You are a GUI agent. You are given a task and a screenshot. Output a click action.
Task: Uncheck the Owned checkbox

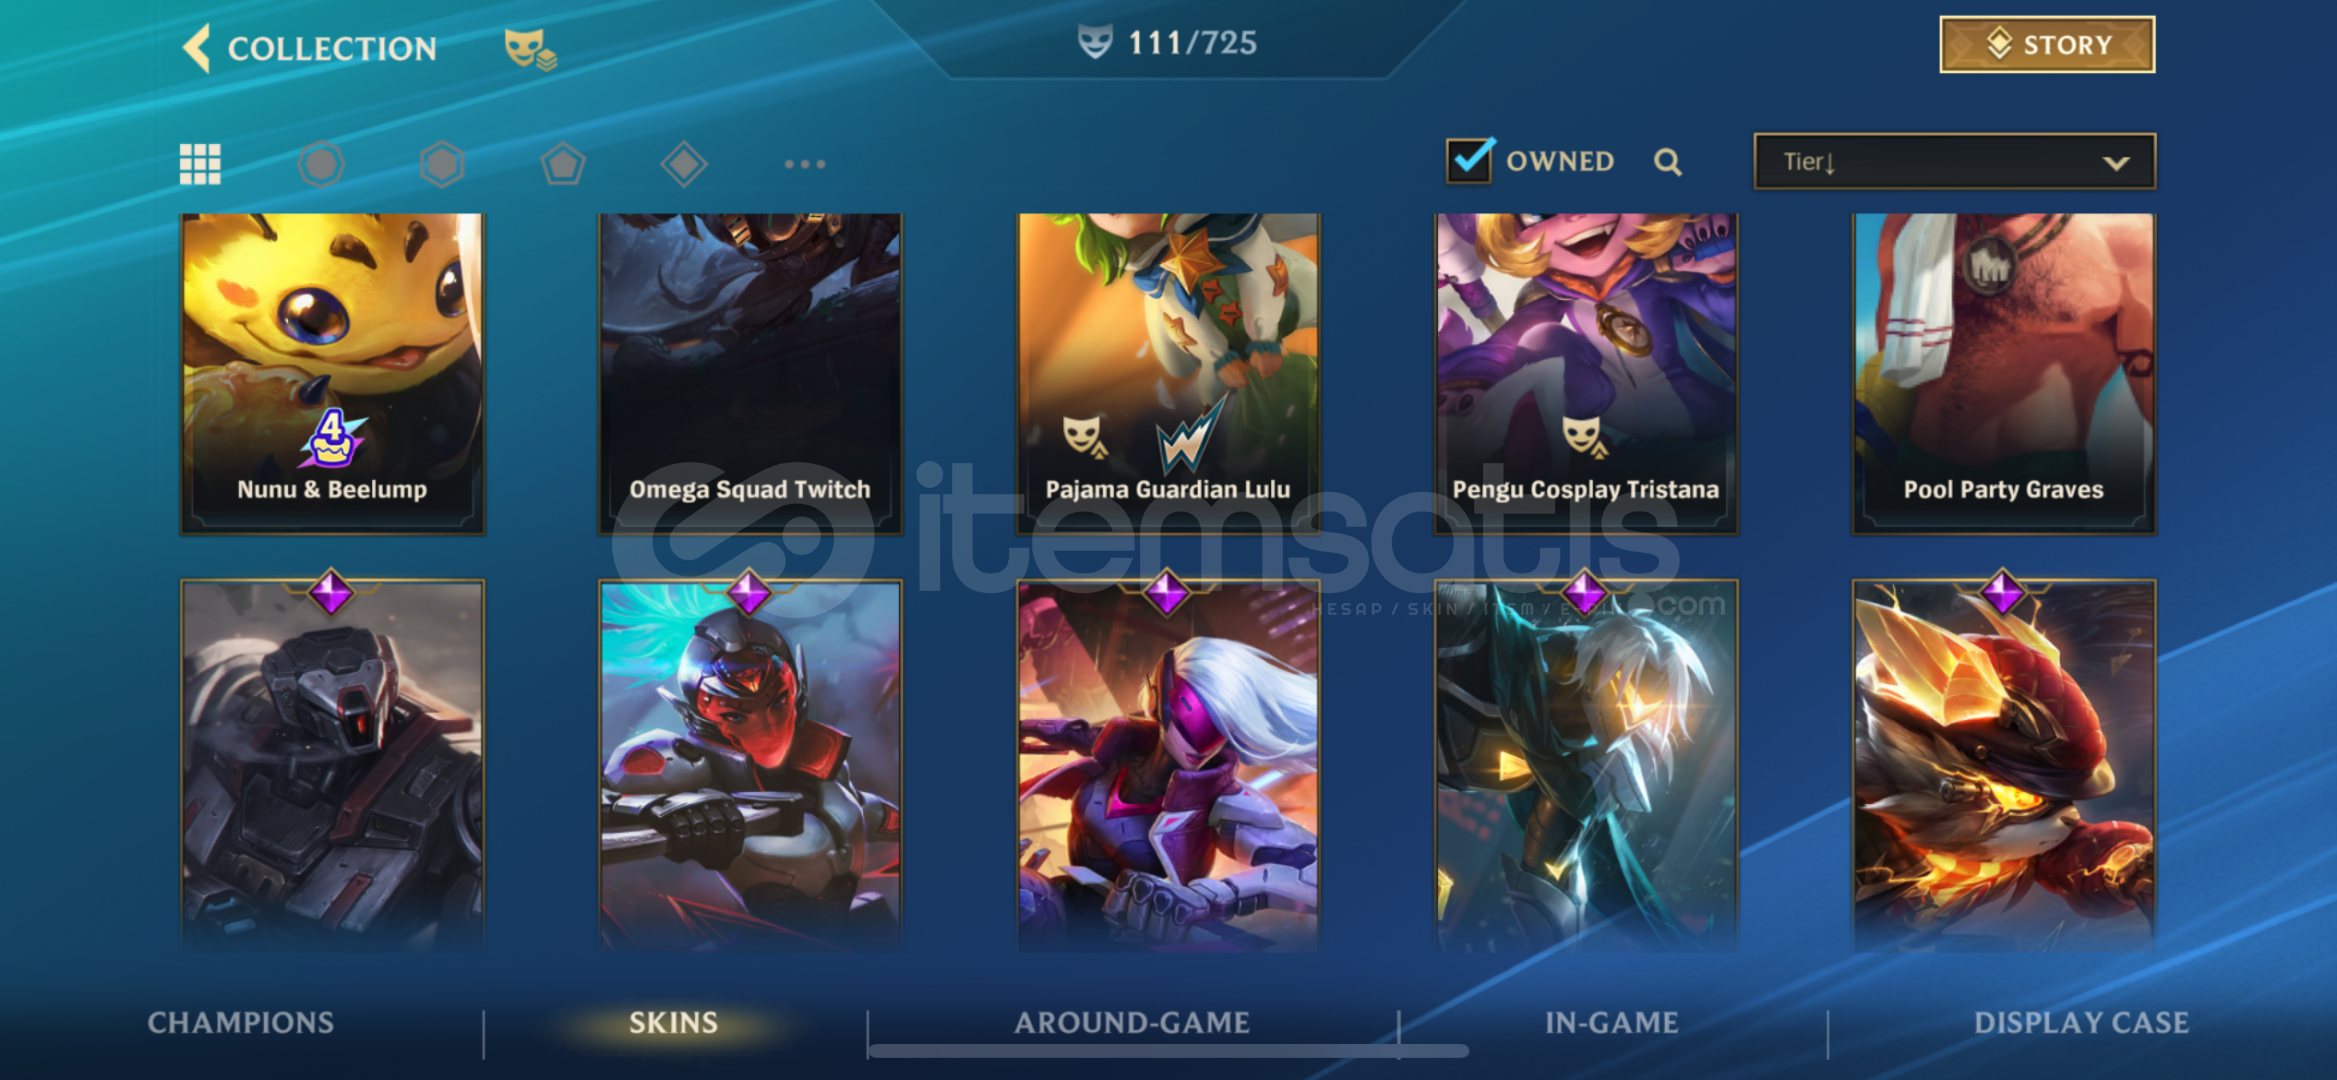(x=1470, y=160)
